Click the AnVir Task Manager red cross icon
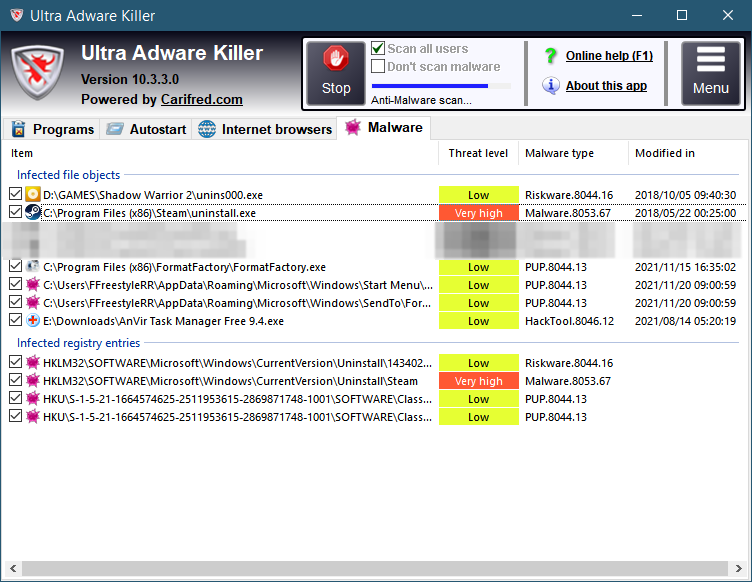Viewport: 752px width, 582px height. point(33,320)
